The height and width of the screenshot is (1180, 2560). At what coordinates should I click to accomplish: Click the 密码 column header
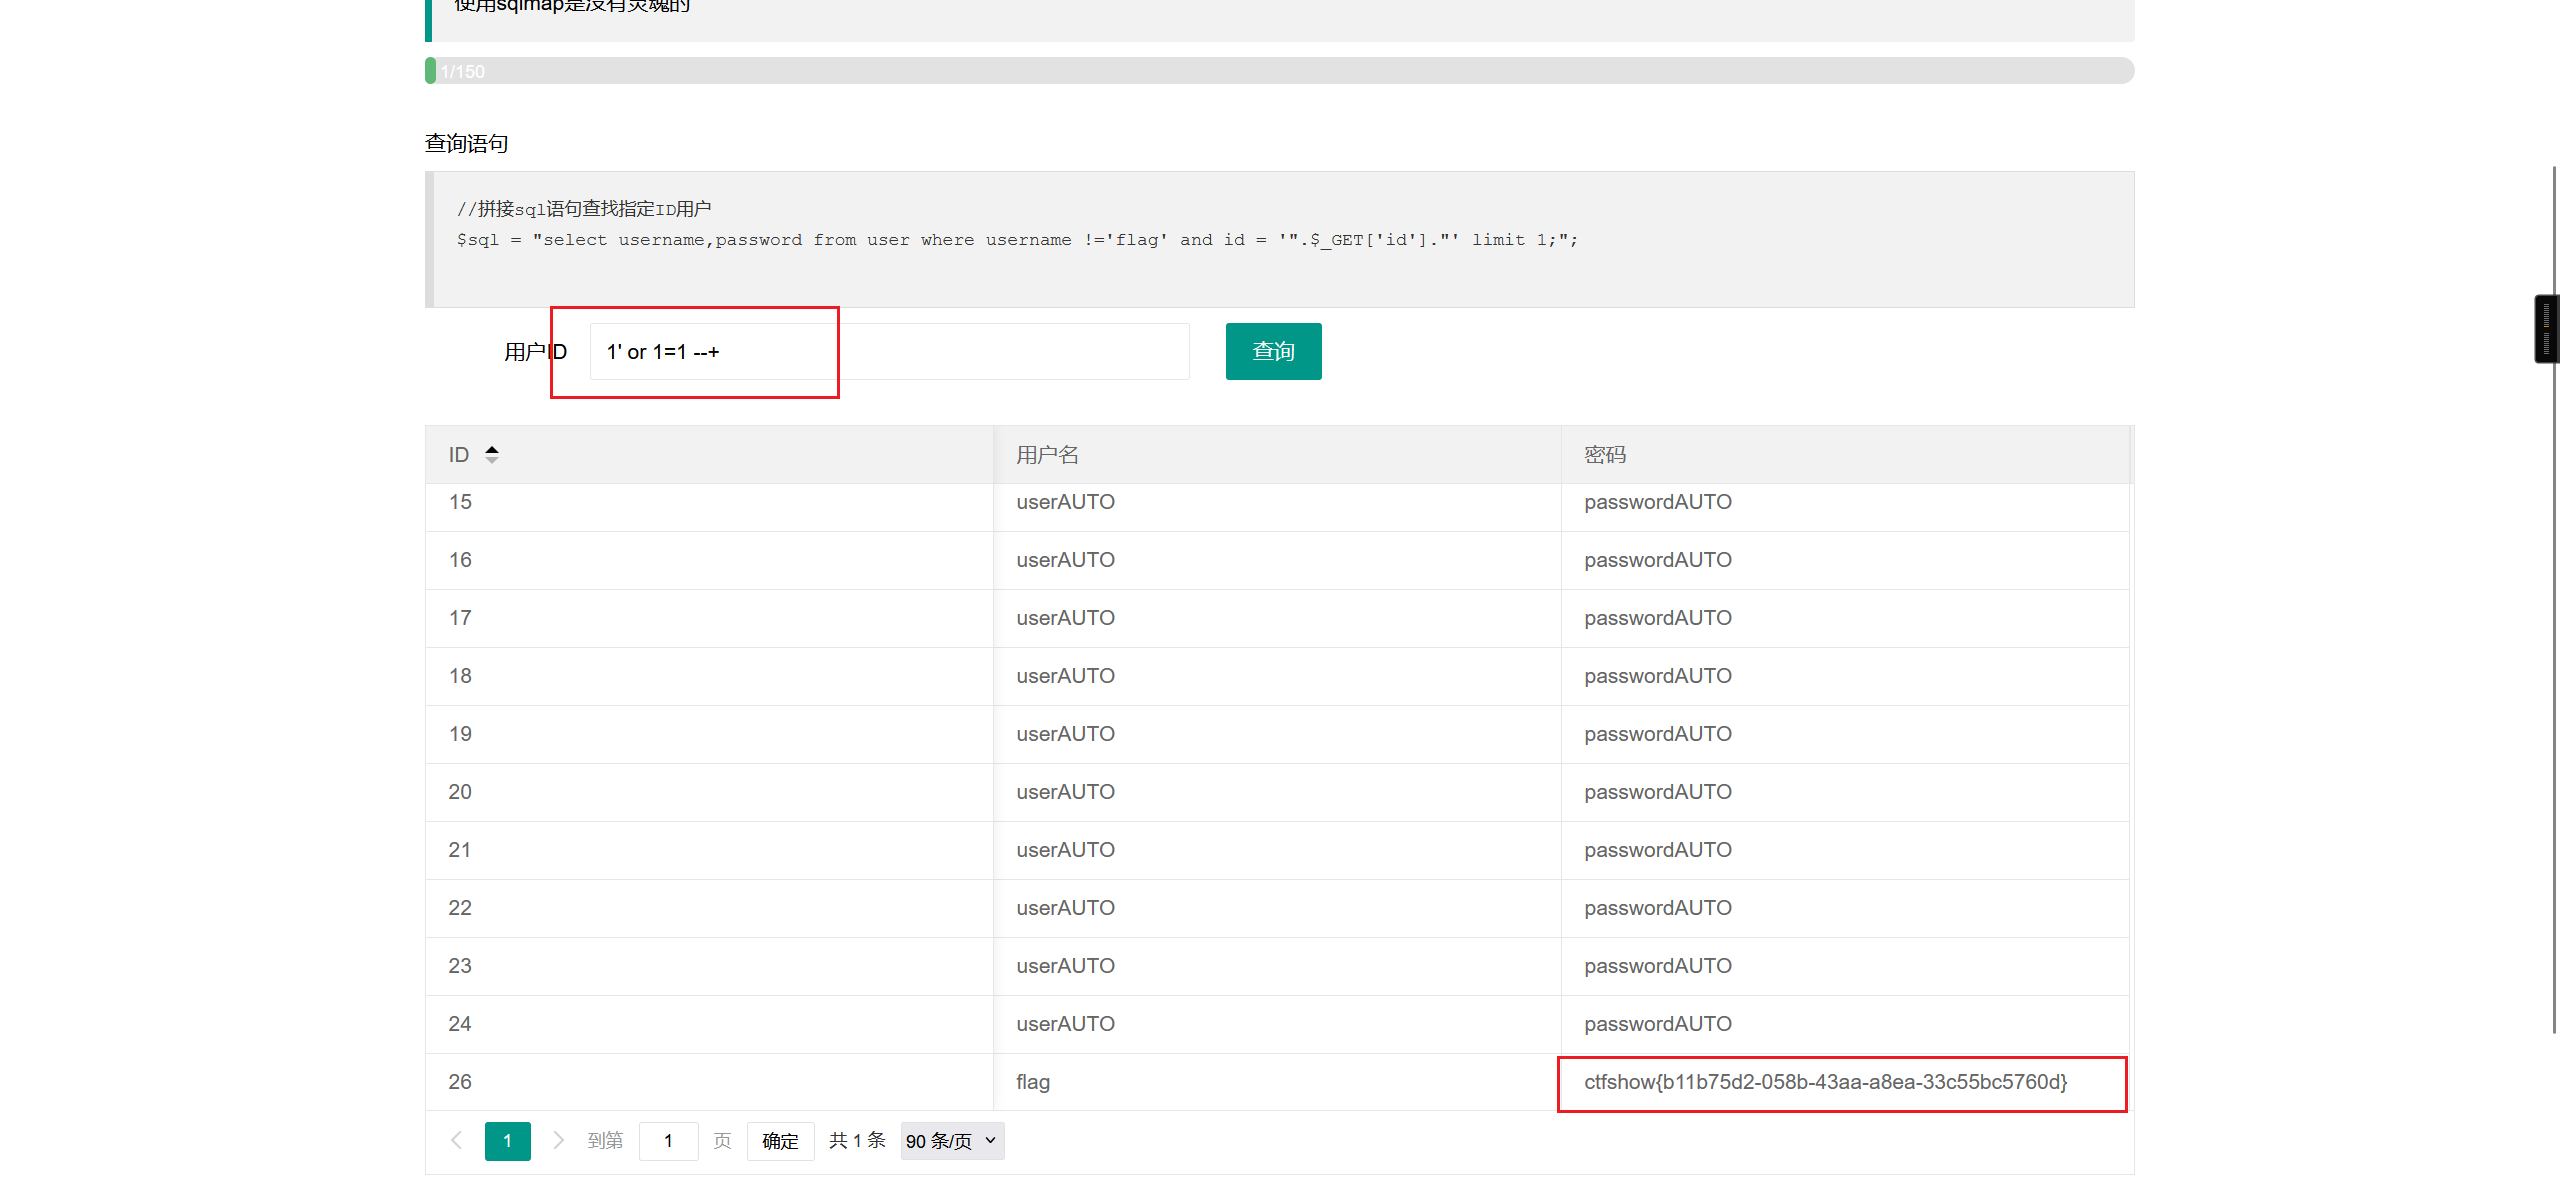(1604, 455)
